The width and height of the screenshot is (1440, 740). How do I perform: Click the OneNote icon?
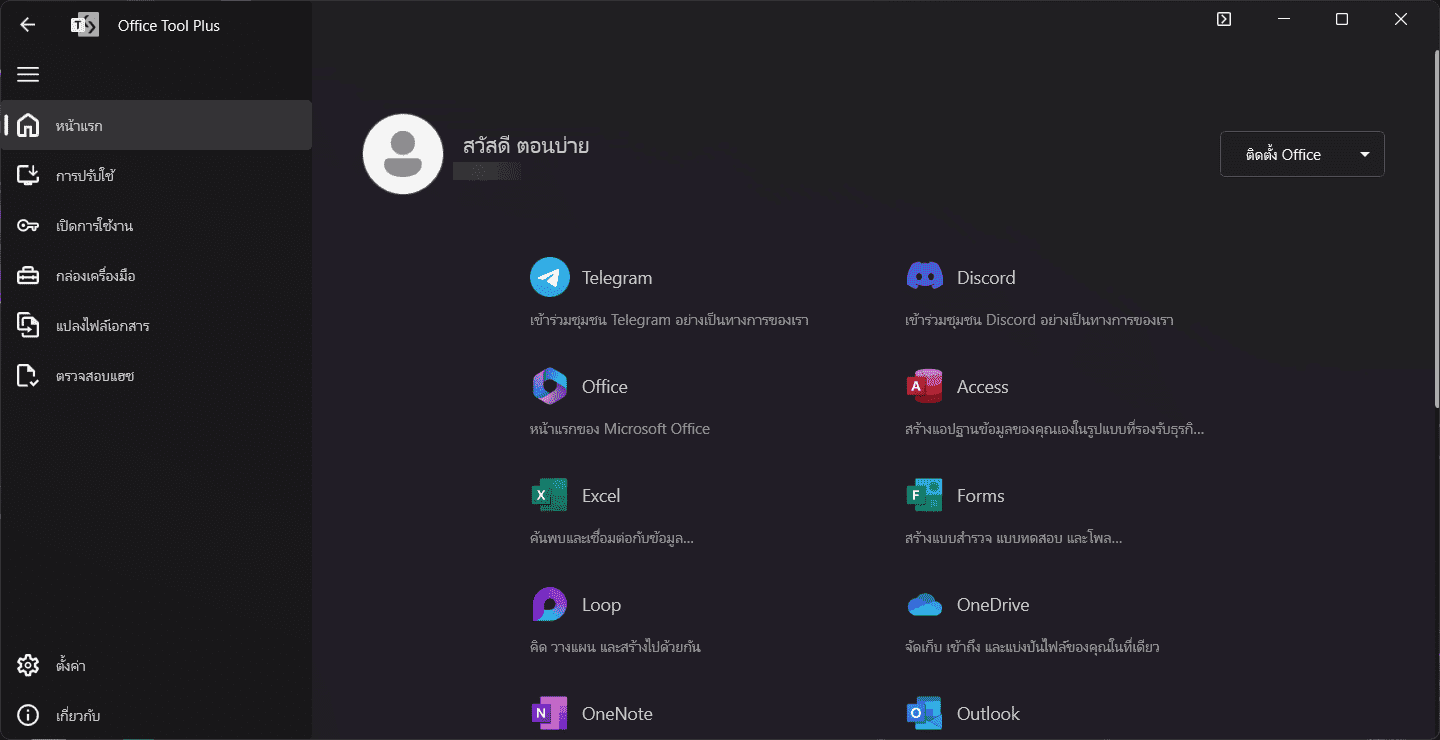(x=550, y=714)
